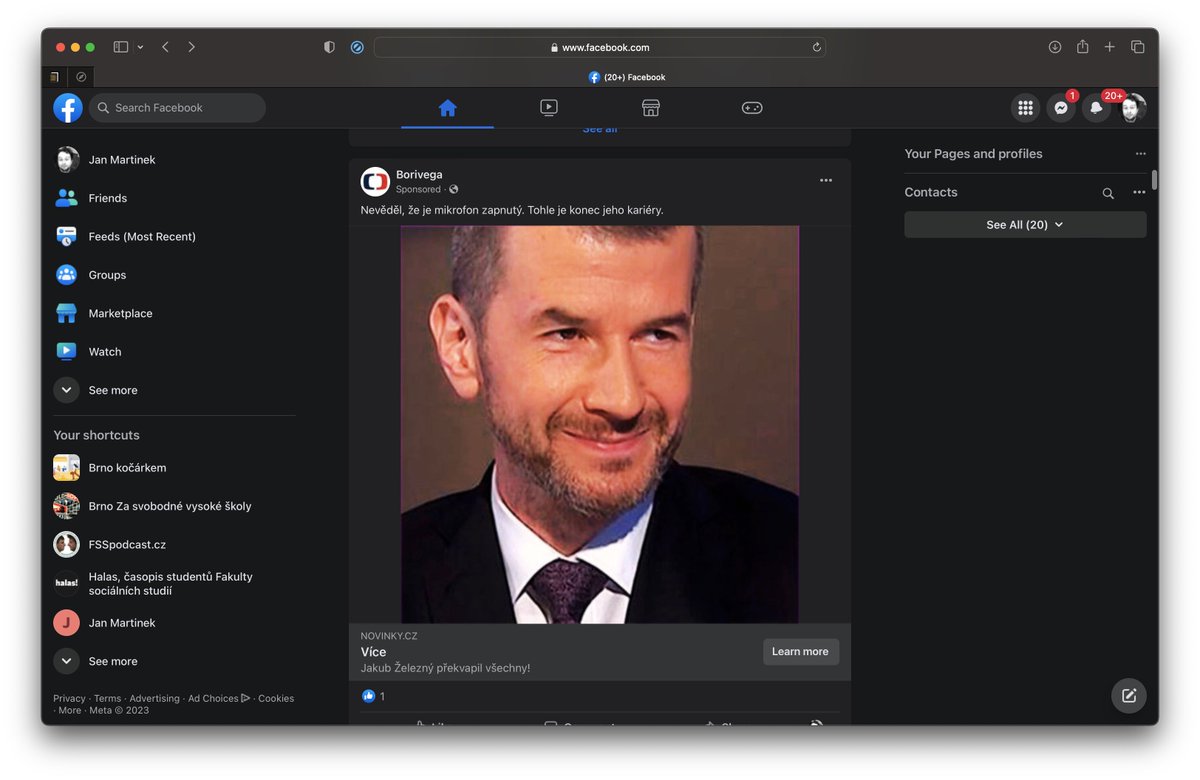Open the Home feed tab

(448, 108)
